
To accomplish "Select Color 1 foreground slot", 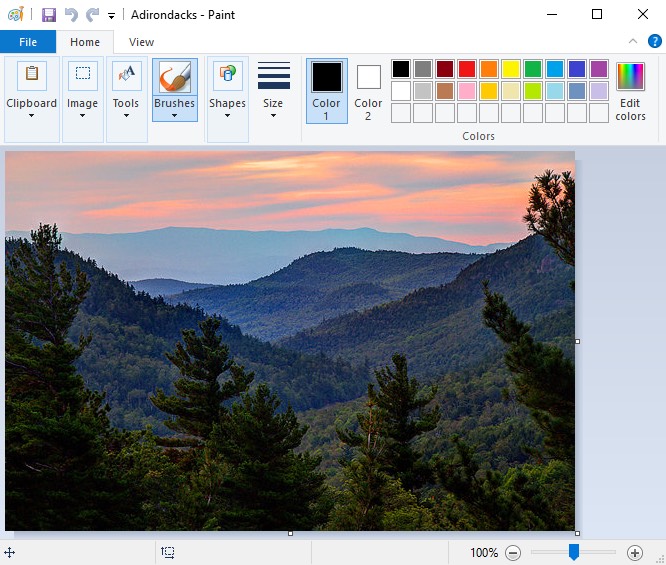I will pyautogui.click(x=327, y=90).
